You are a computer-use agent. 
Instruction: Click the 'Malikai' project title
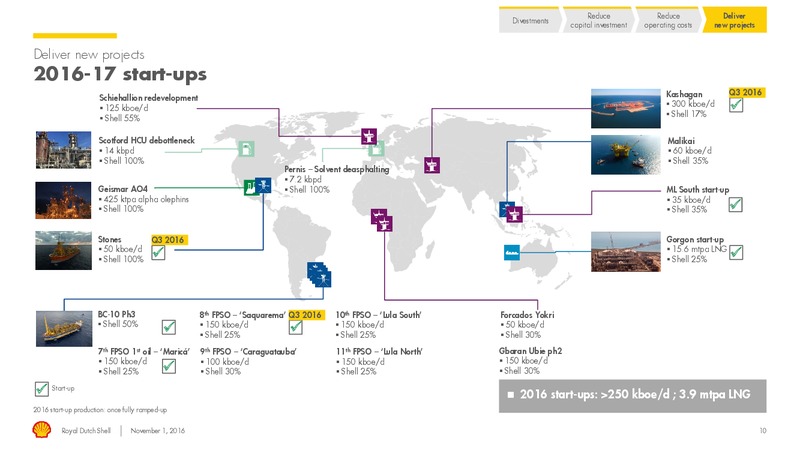coord(681,141)
